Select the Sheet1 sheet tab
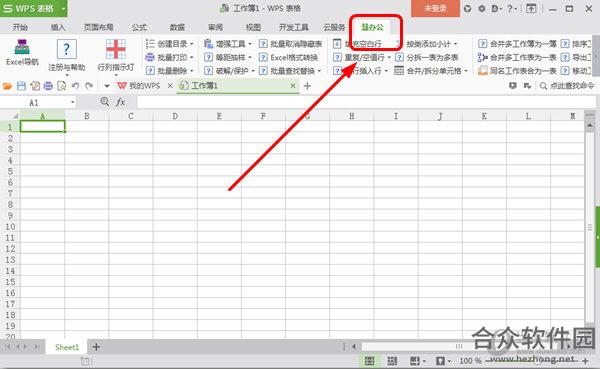 coord(67,347)
